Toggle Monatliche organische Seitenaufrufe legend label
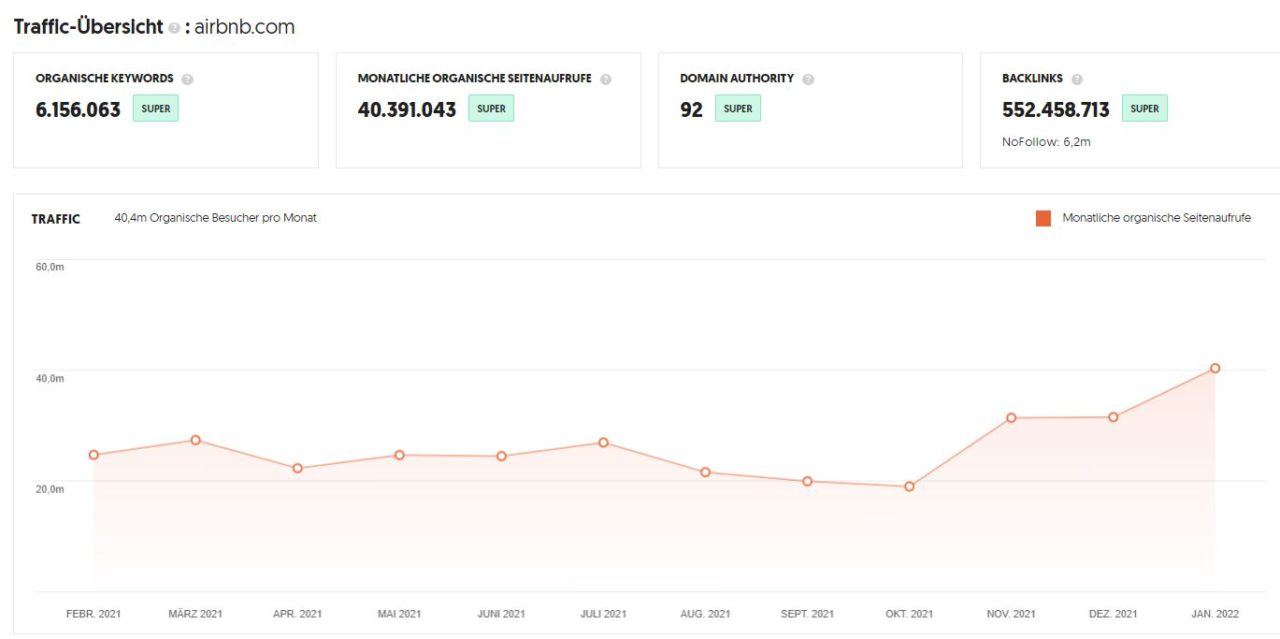 coord(1156,218)
